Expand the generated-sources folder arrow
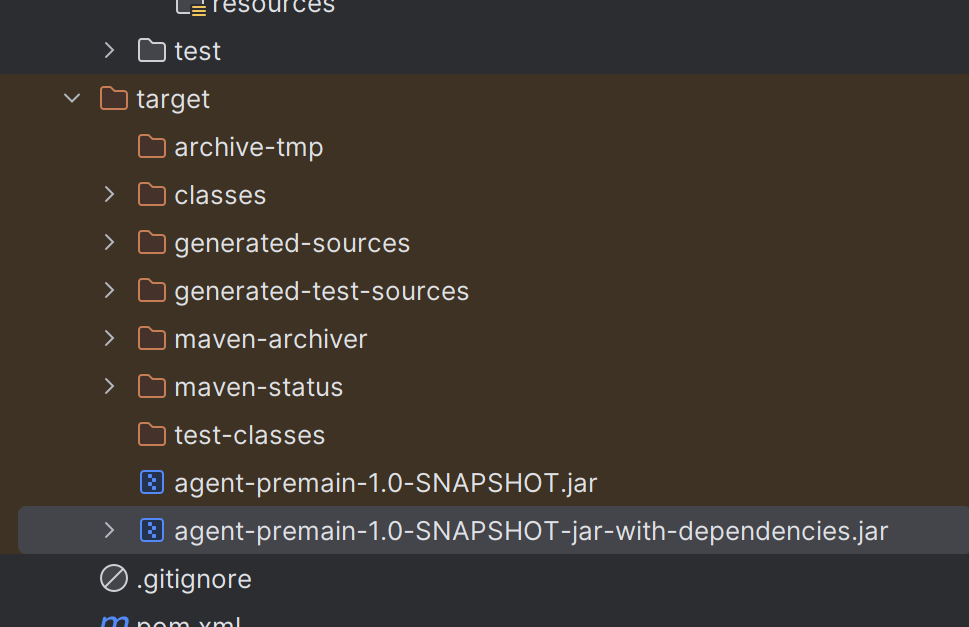 tap(110, 243)
